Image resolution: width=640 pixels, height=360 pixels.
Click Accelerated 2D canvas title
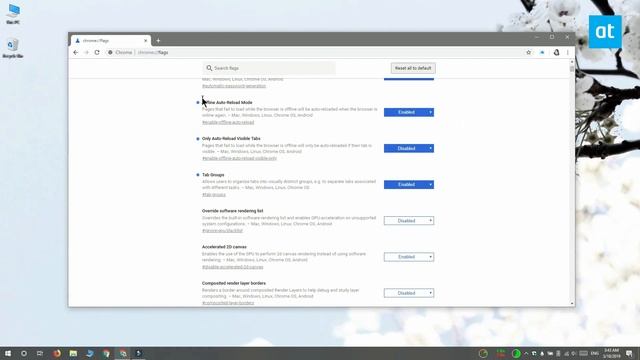click(224, 247)
